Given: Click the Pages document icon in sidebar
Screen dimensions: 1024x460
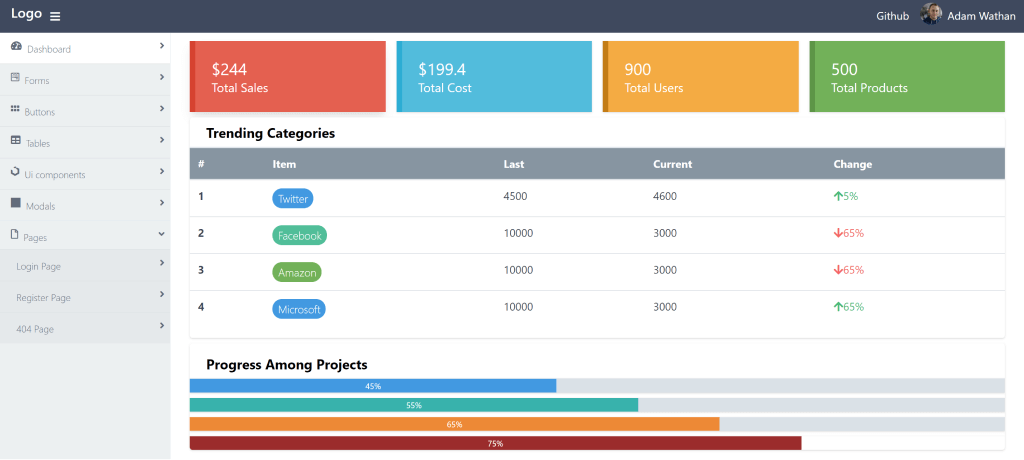Looking at the screenshot, I should pos(15,235).
